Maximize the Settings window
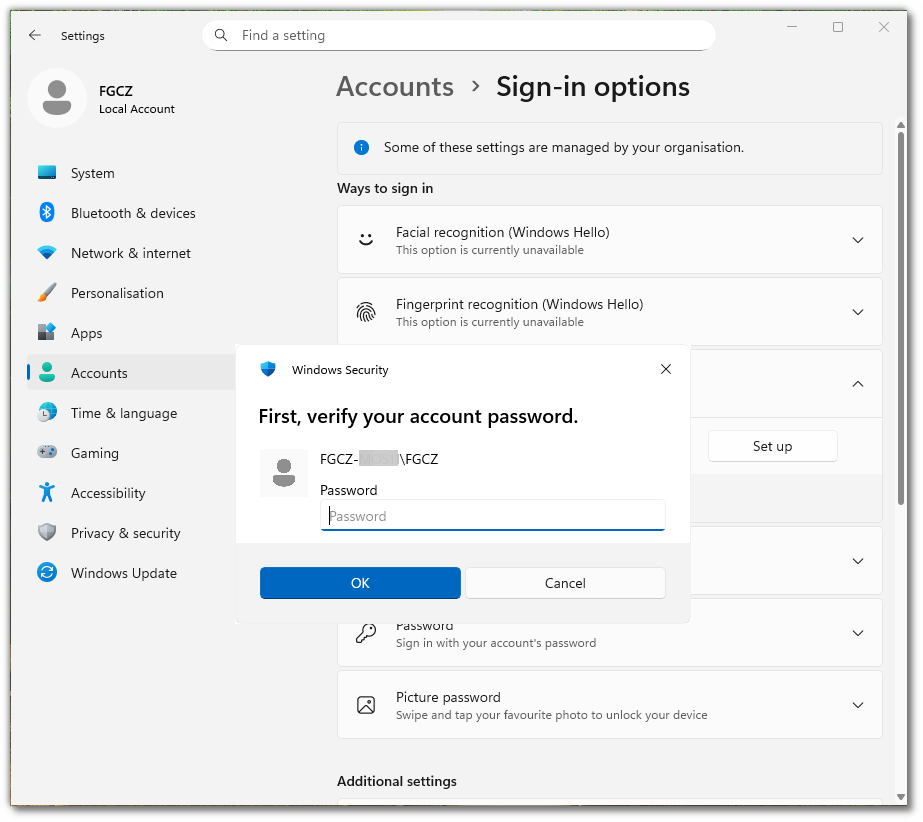 point(838,27)
